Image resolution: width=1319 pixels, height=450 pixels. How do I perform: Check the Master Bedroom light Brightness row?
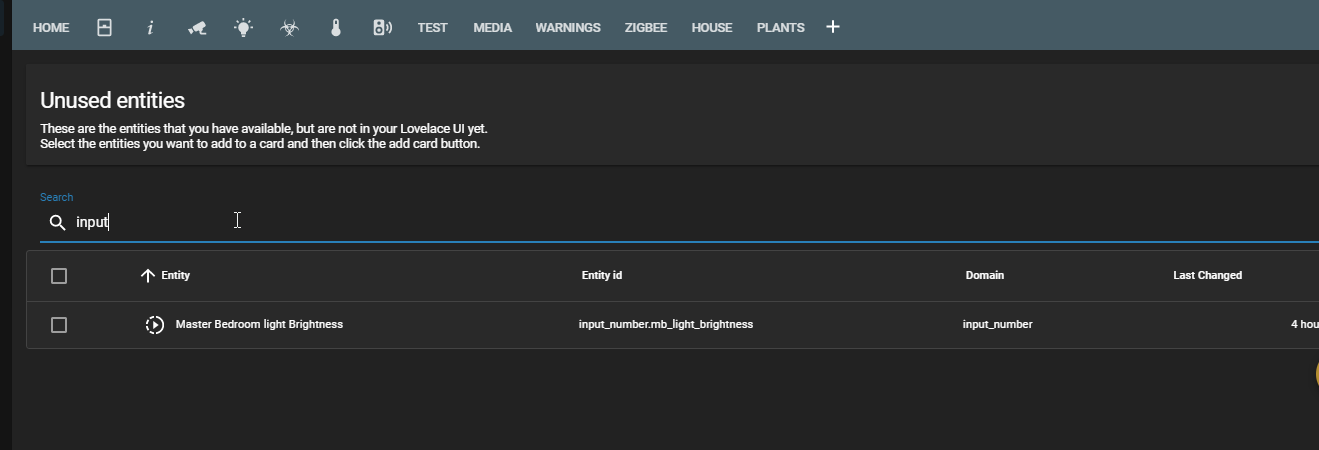[59, 325]
